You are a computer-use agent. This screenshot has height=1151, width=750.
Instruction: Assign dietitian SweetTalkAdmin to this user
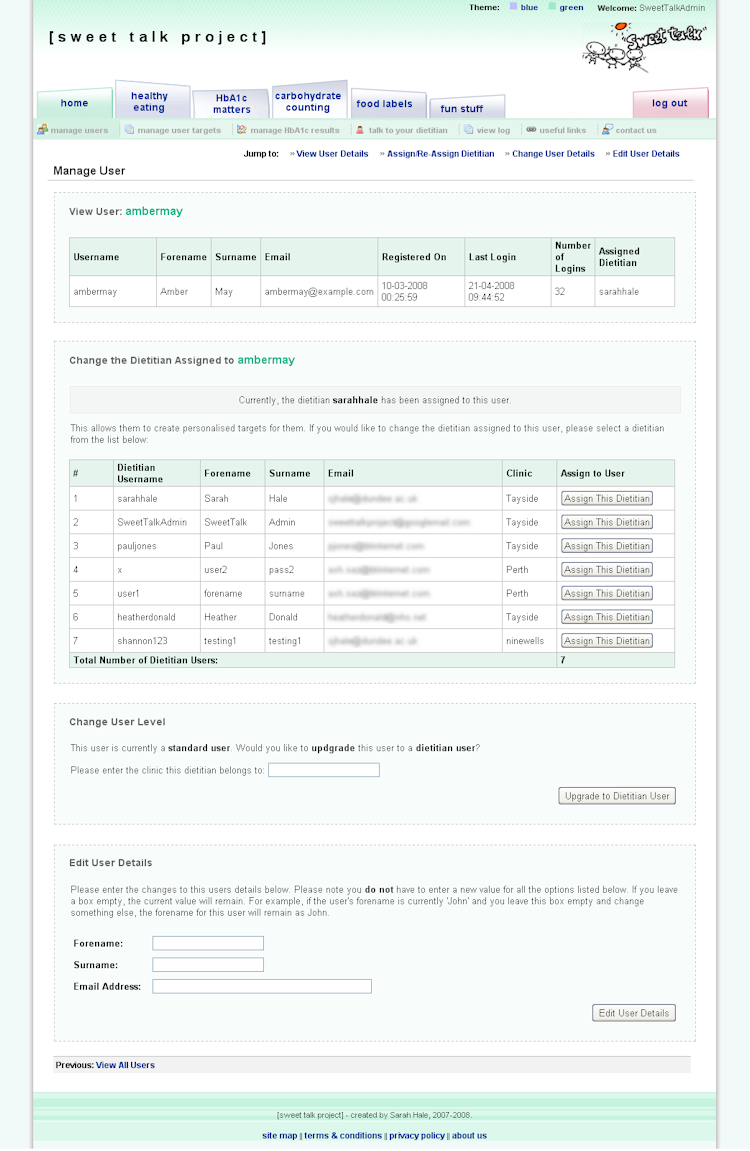pos(607,522)
